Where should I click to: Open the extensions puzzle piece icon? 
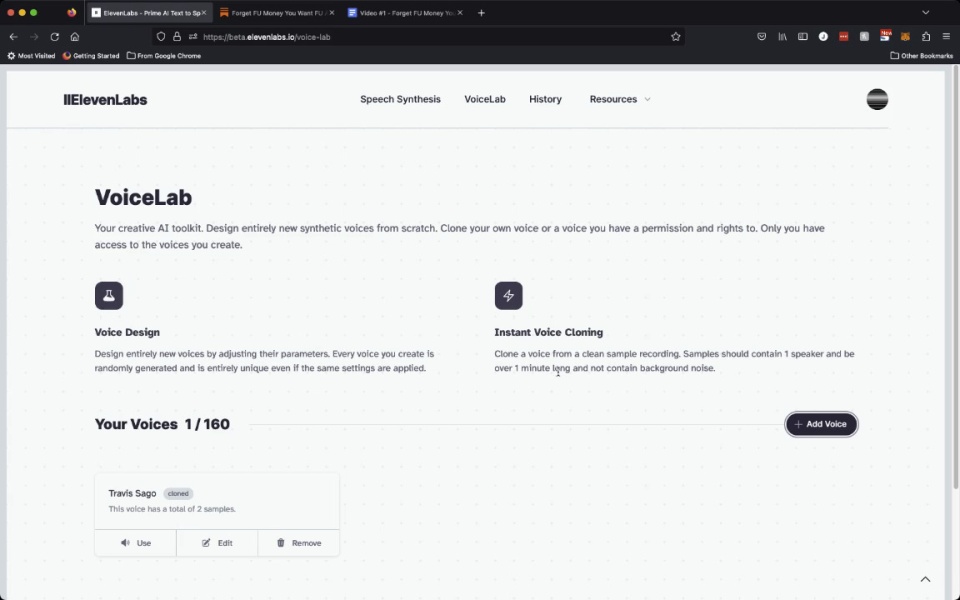pos(926,37)
